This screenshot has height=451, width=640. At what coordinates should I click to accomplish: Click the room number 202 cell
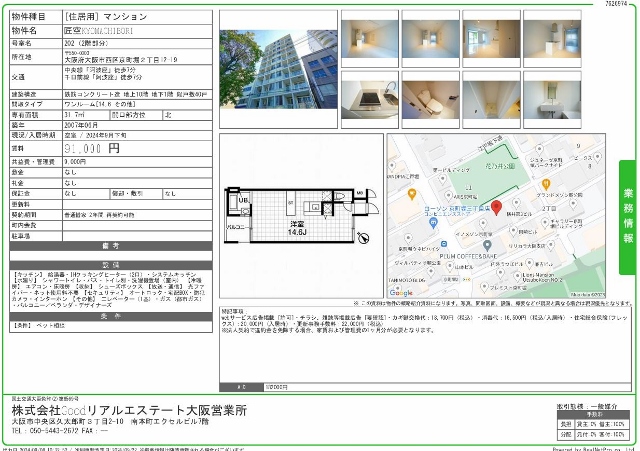click(137, 43)
